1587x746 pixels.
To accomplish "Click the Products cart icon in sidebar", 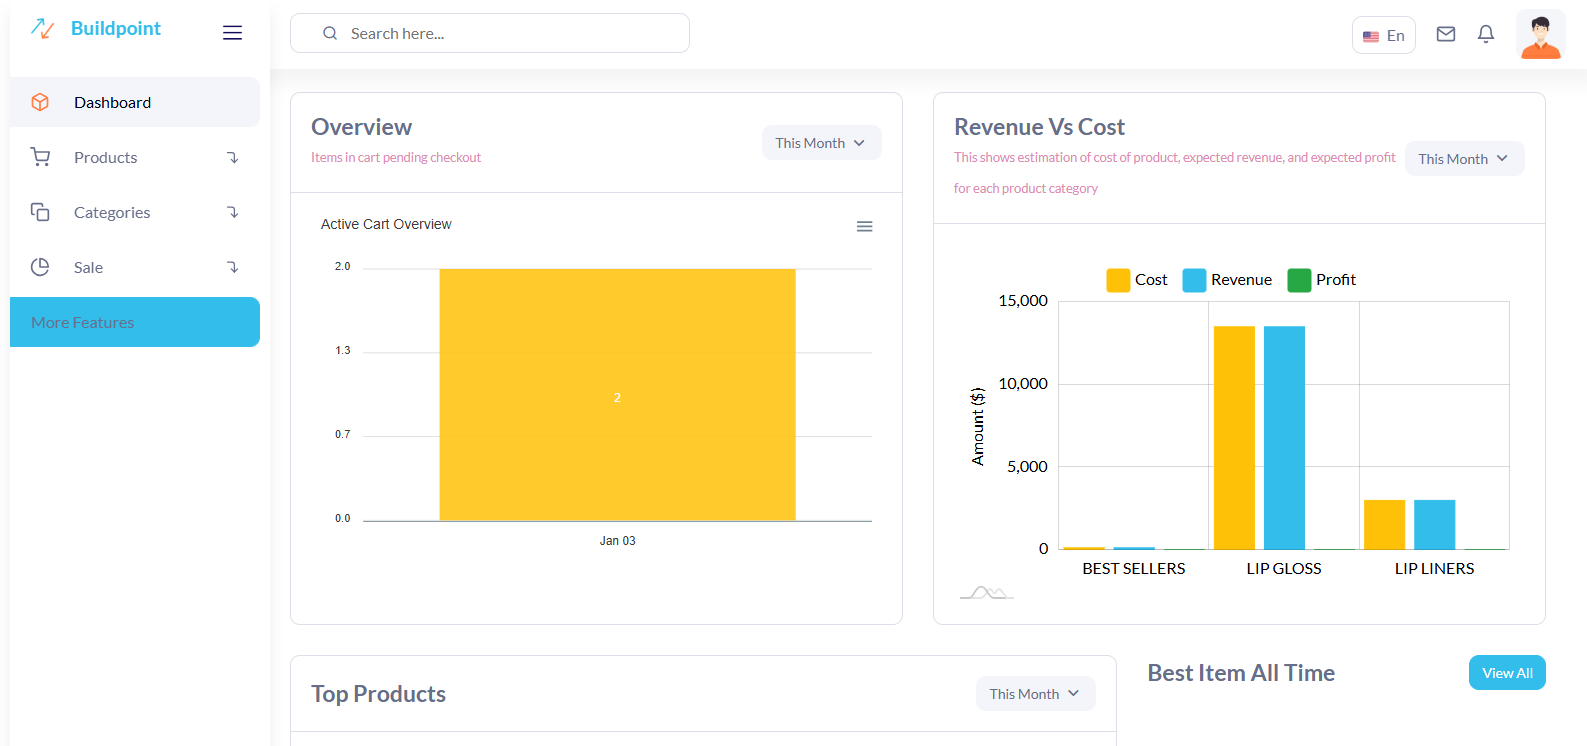I will (40, 157).
